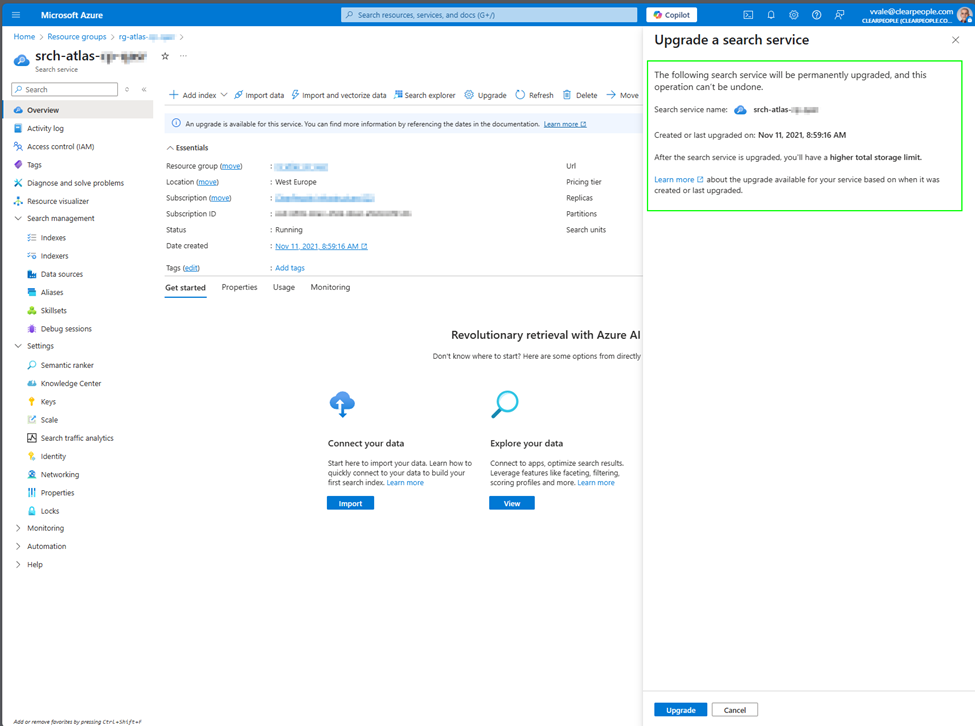Switch to the Usage tab
The width and height of the screenshot is (975, 726).
tap(284, 287)
